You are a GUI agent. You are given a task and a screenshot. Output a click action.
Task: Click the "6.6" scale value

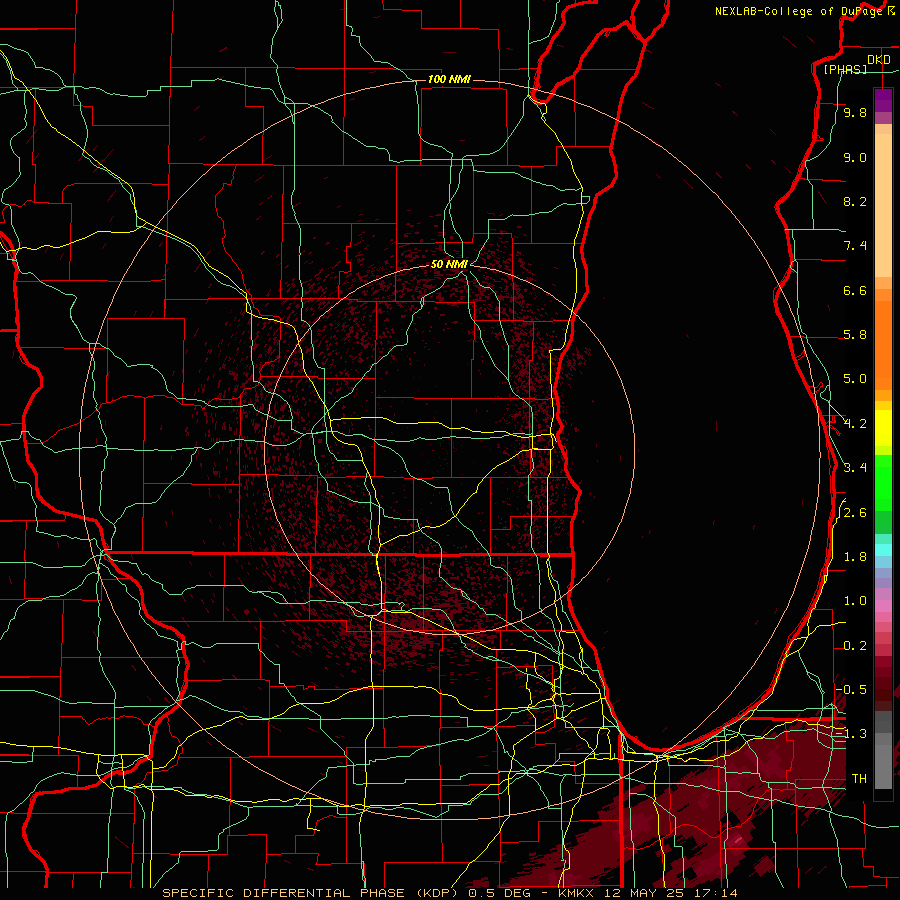click(855, 290)
